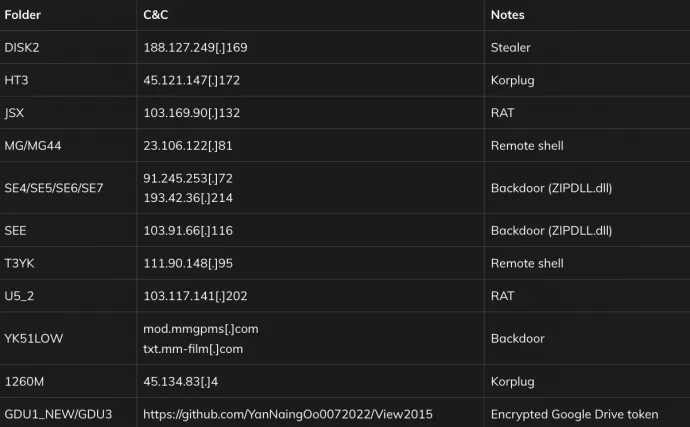Viewport: 690px width, 427px height.
Task: Click IP address 188.127.249[.]169
Action: tap(195, 48)
